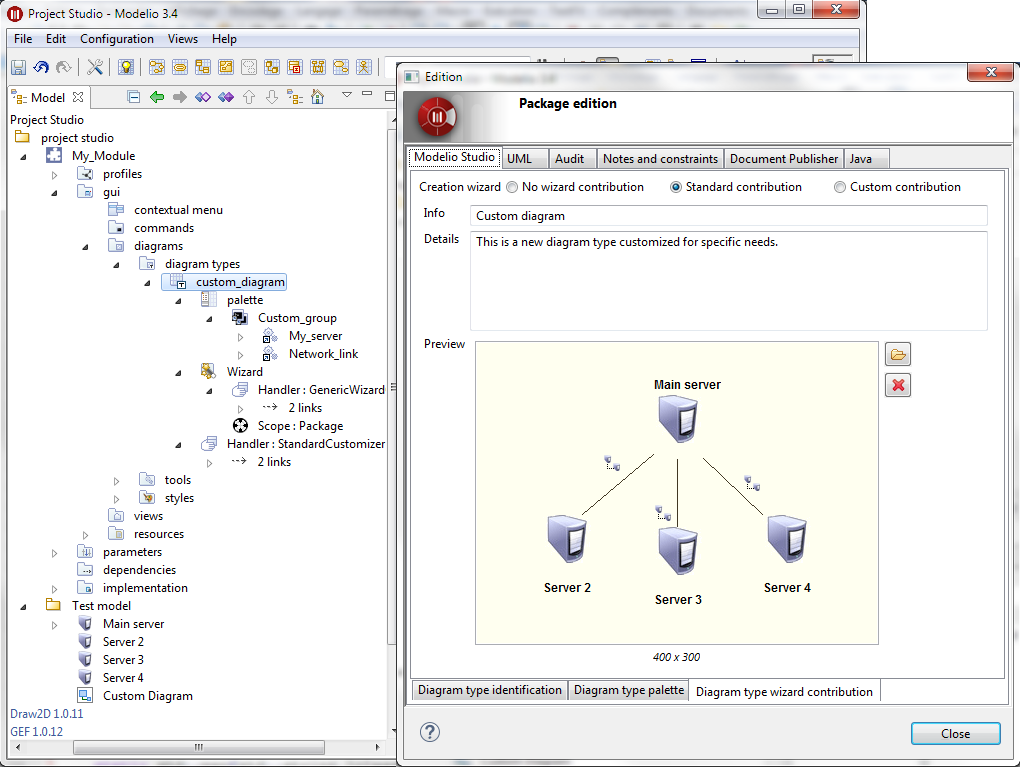1020x770 pixels.
Task: Click the down arrow icon in Model view
Action: [x=272, y=98]
